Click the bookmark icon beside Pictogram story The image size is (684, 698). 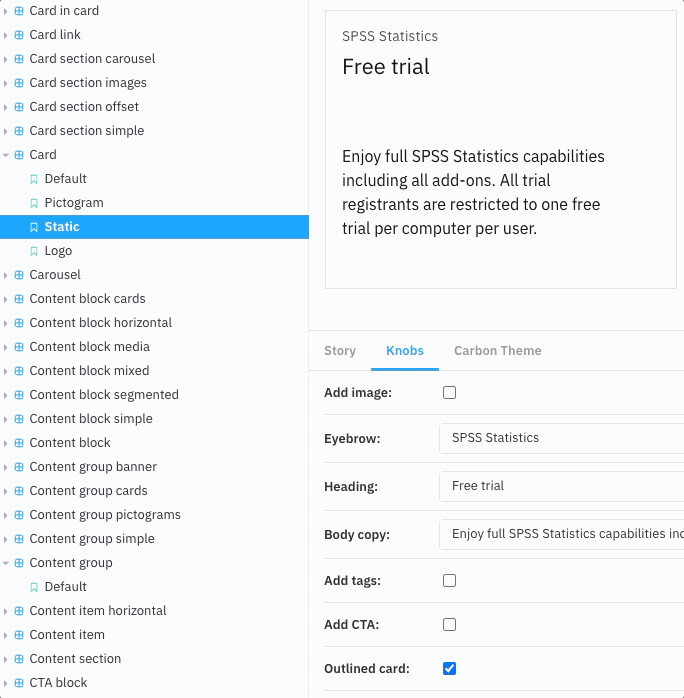pos(34,203)
